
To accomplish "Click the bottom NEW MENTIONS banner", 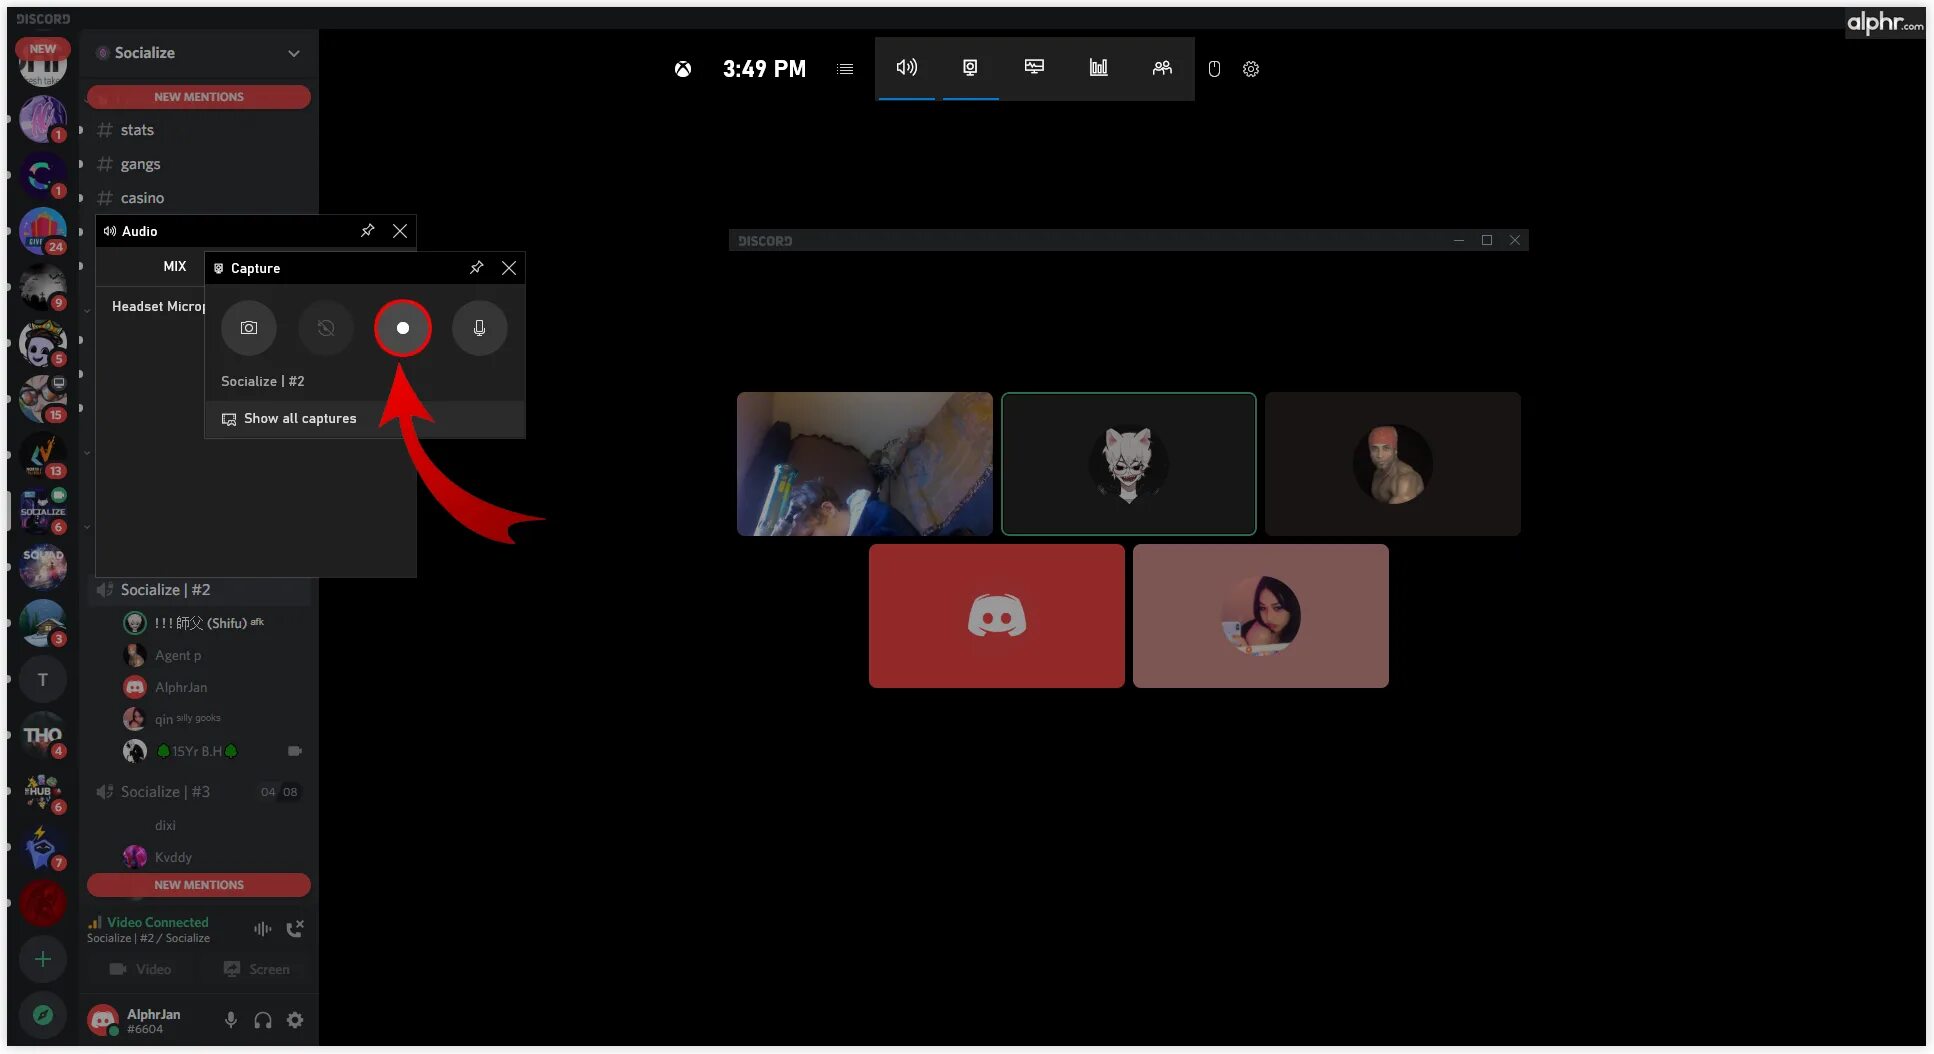I will coord(199,885).
